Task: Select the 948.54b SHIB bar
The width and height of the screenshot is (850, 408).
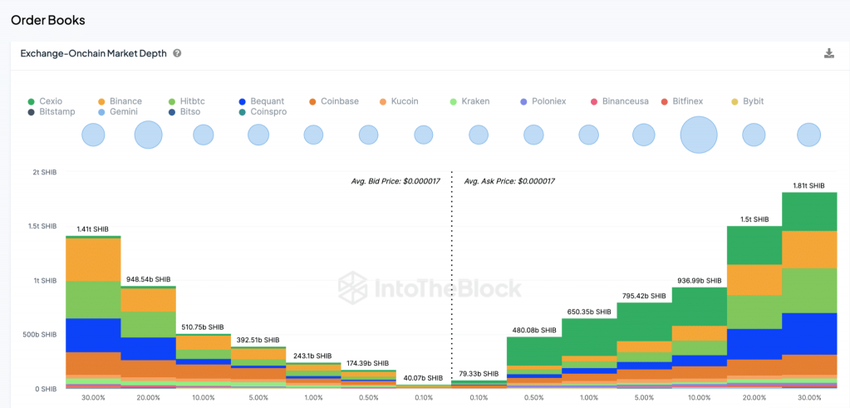Action: click(148, 337)
